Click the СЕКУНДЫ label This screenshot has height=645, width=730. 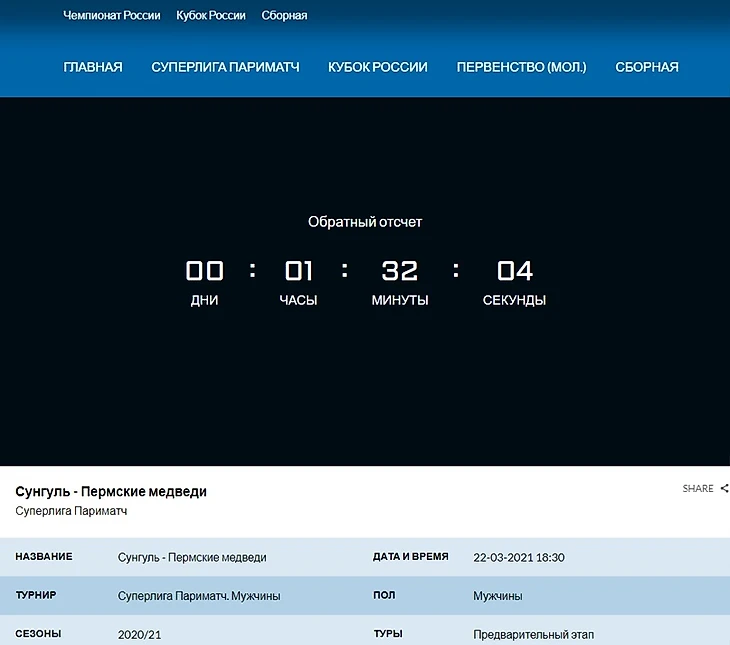pos(514,300)
